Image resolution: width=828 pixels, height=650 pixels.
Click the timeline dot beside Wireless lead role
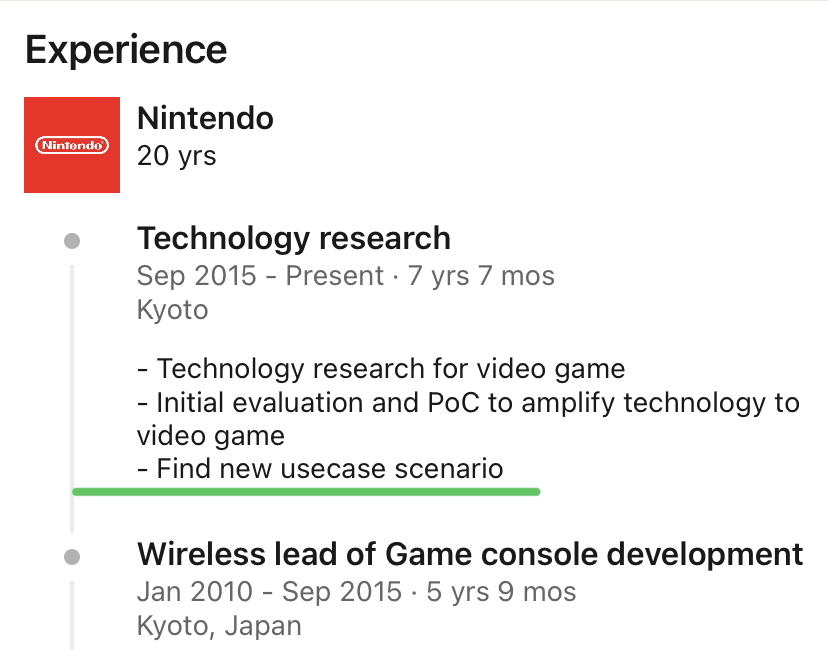(x=72, y=556)
